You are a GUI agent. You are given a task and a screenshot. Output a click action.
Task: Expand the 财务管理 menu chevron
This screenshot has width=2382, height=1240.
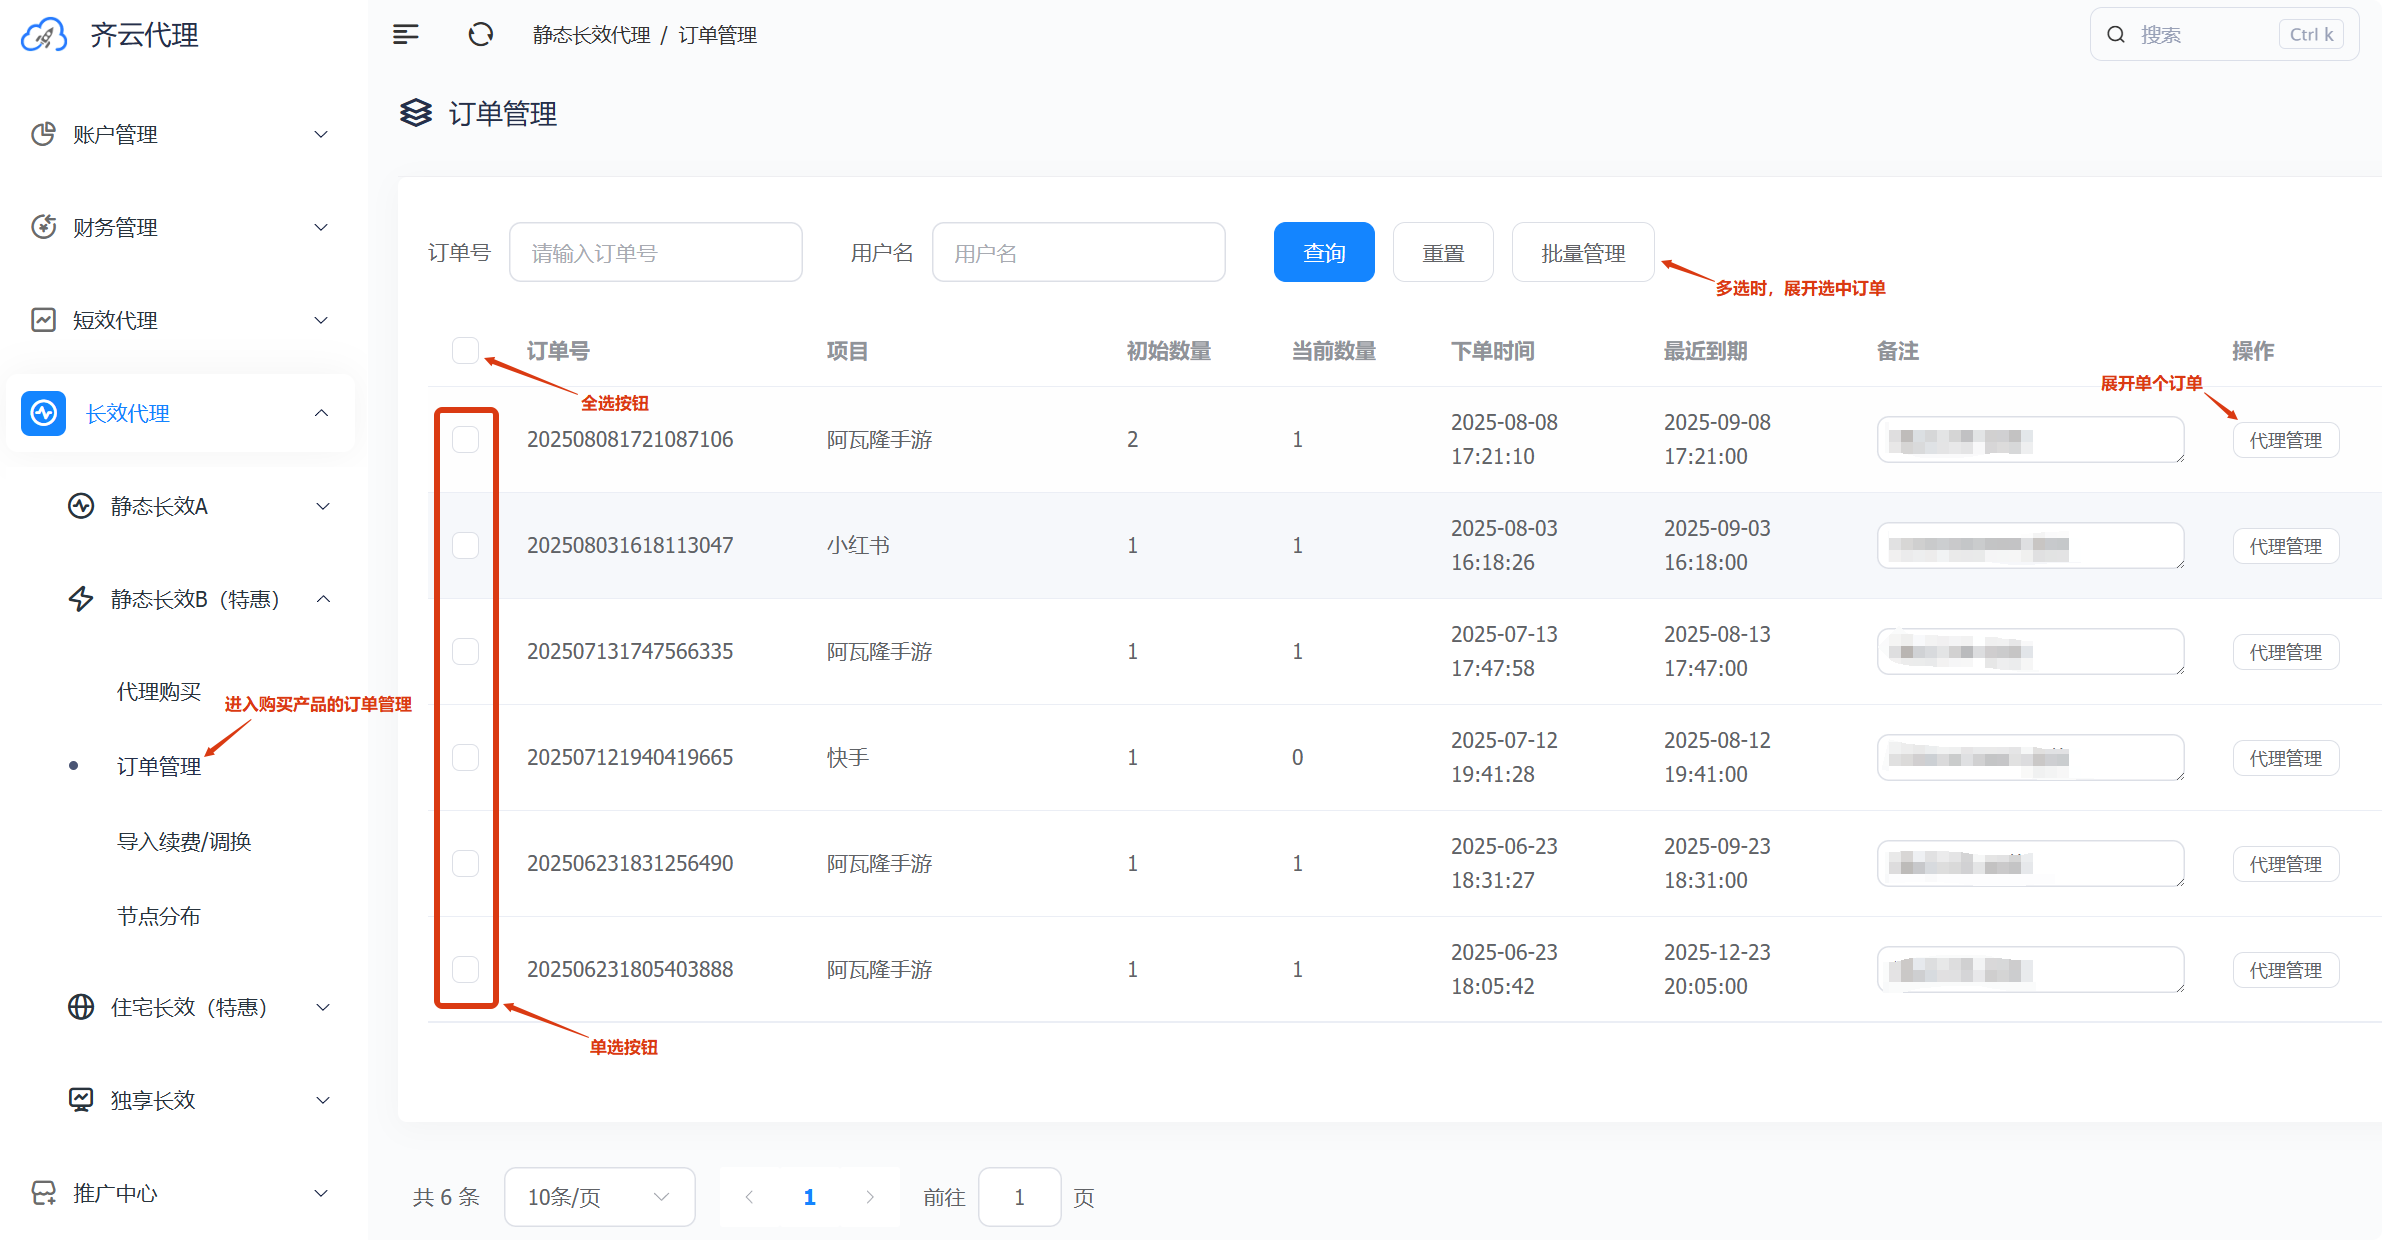(x=321, y=227)
